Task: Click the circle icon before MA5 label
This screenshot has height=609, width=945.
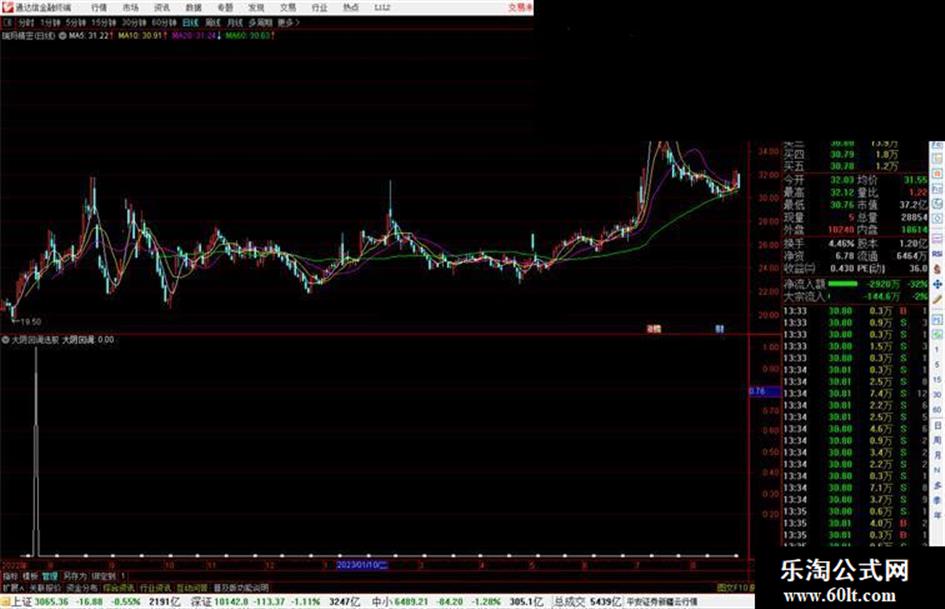Action: (x=62, y=36)
